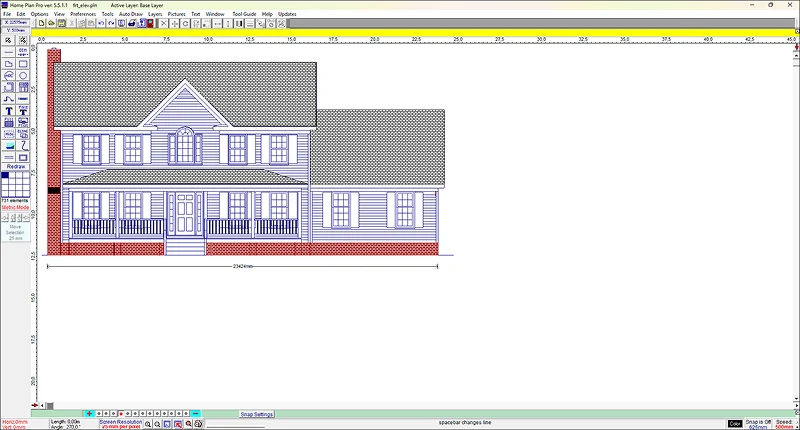Open the File menu
This screenshot has height=430, width=800.
point(7,14)
